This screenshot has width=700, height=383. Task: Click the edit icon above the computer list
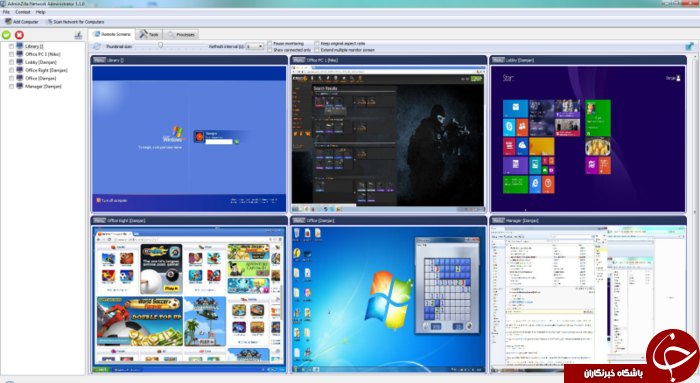coord(78,35)
